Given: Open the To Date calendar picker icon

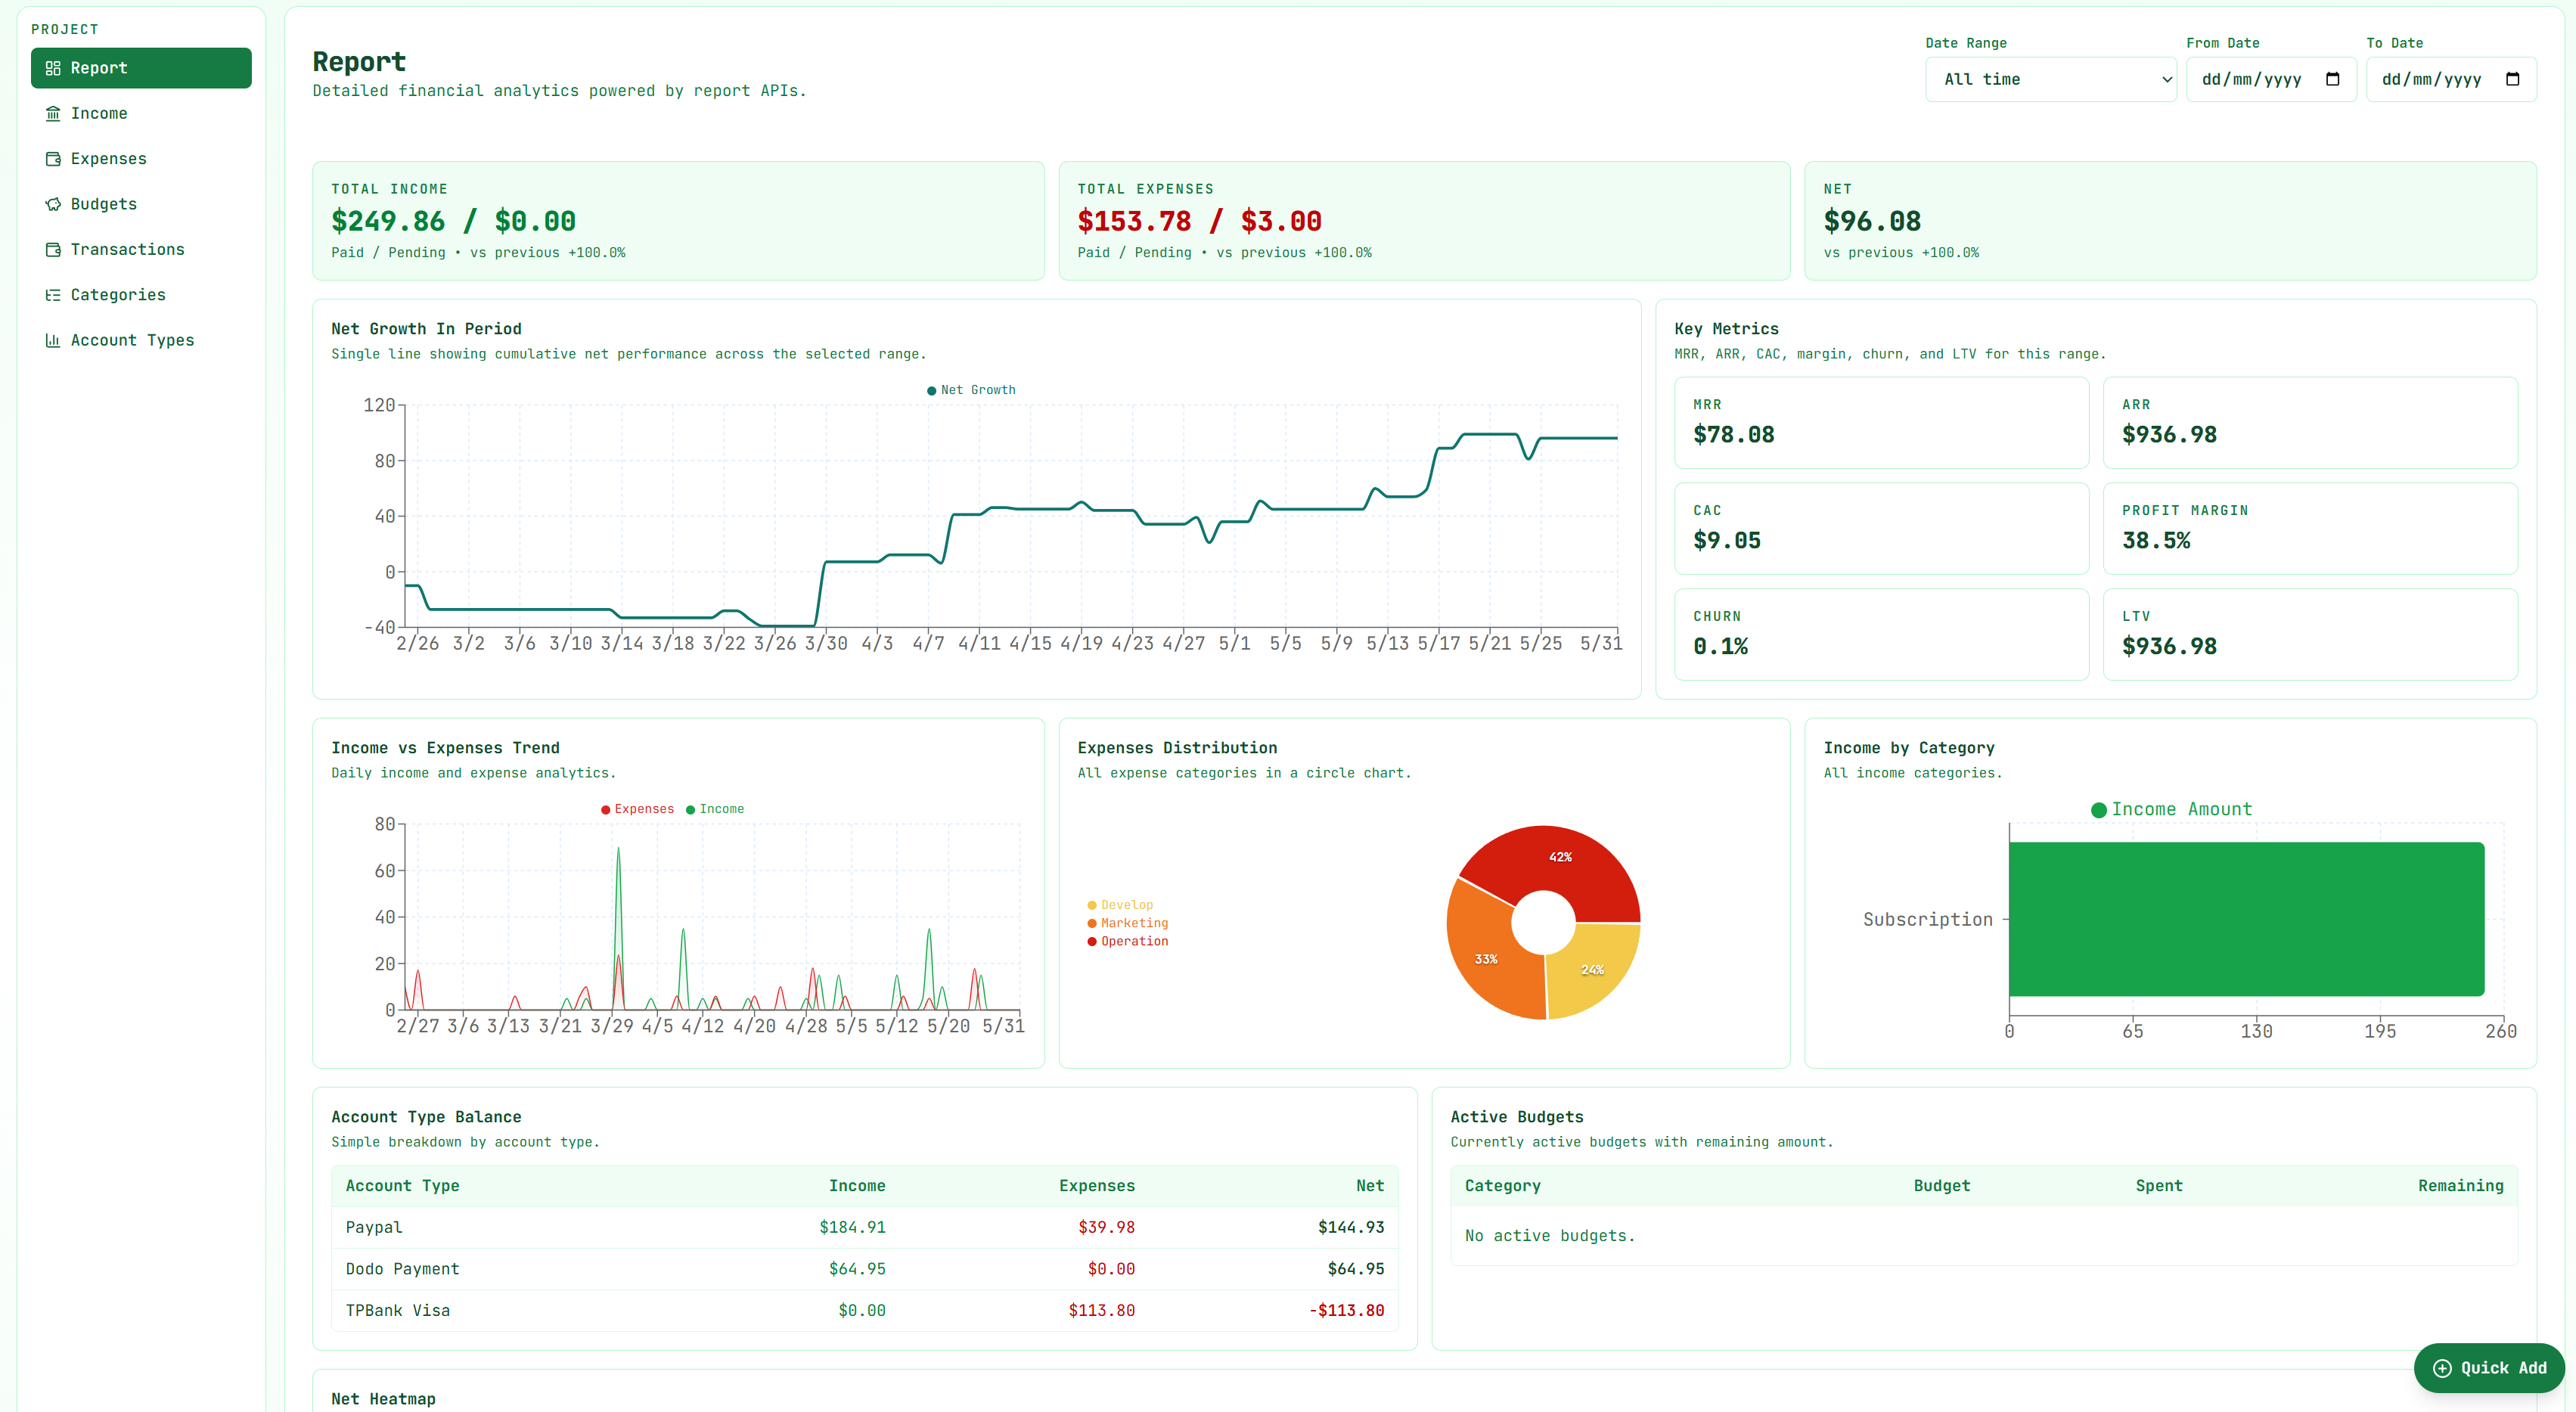Looking at the screenshot, I should 2513,79.
